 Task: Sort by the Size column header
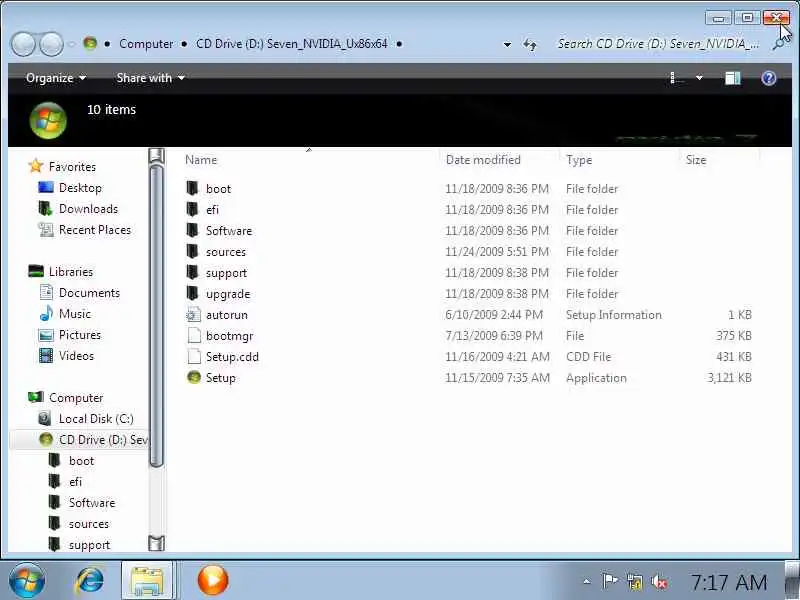coord(696,160)
